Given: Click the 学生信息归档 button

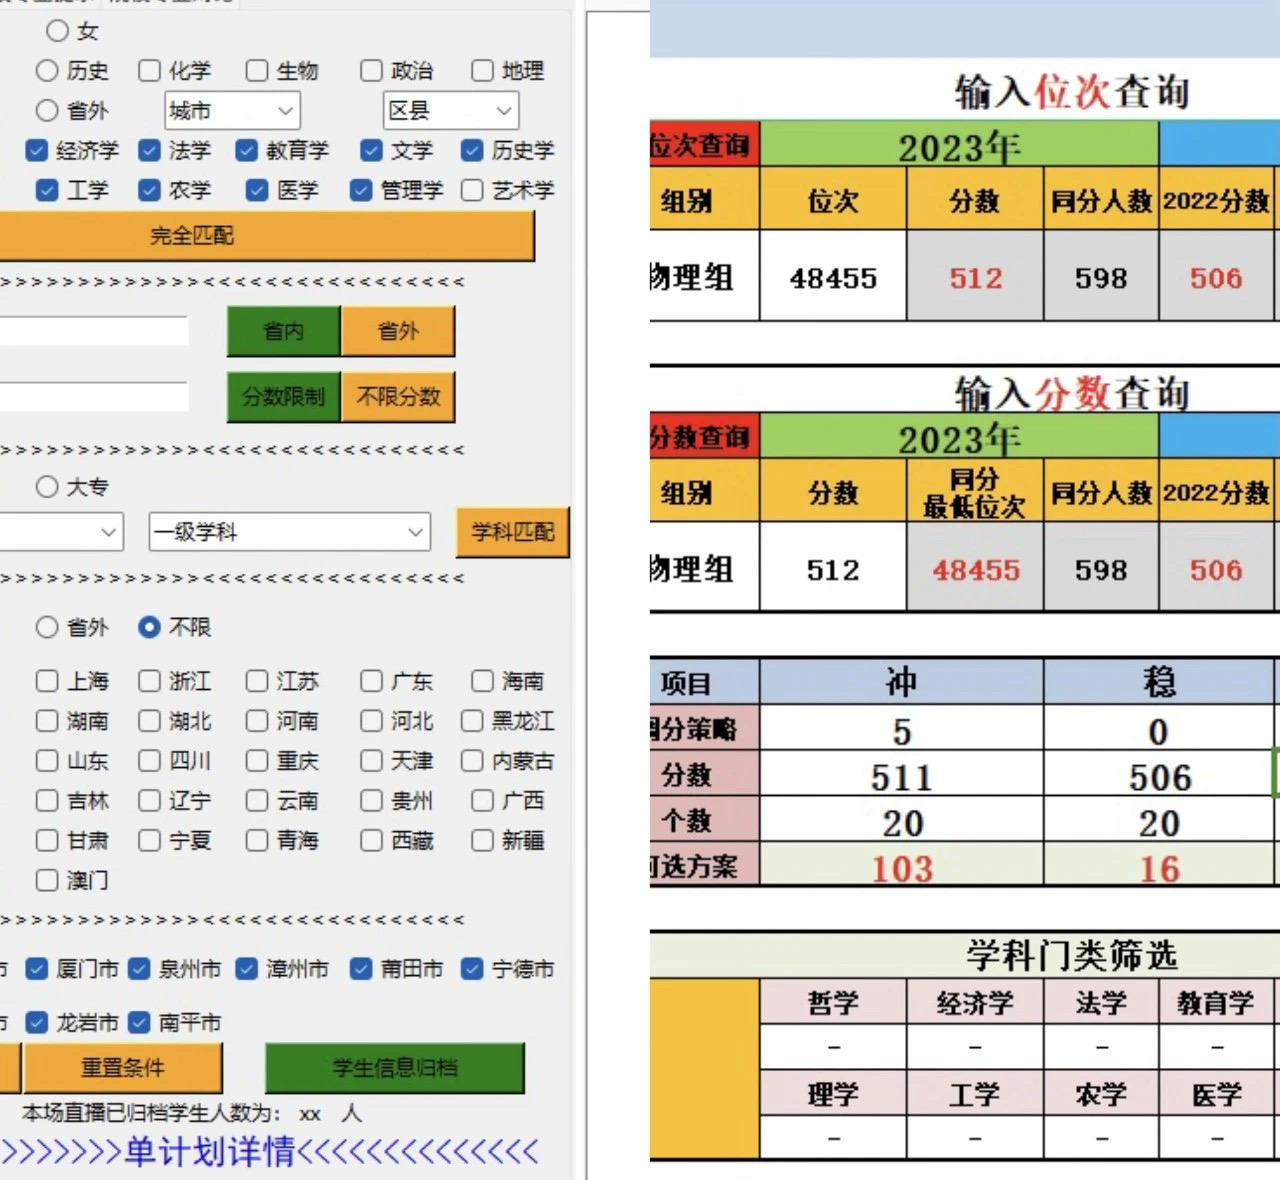Looking at the screenshot, I should coord(394,1068).
